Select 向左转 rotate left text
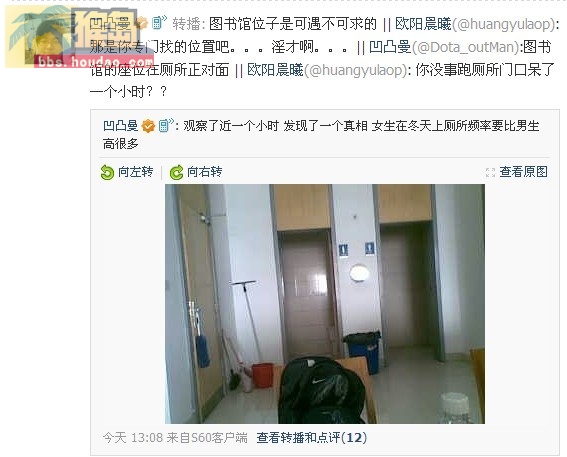 136,172
